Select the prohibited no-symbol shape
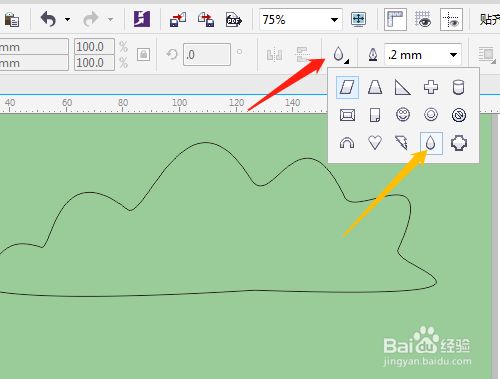Screen dimensions: 500x379 point(459,115)
